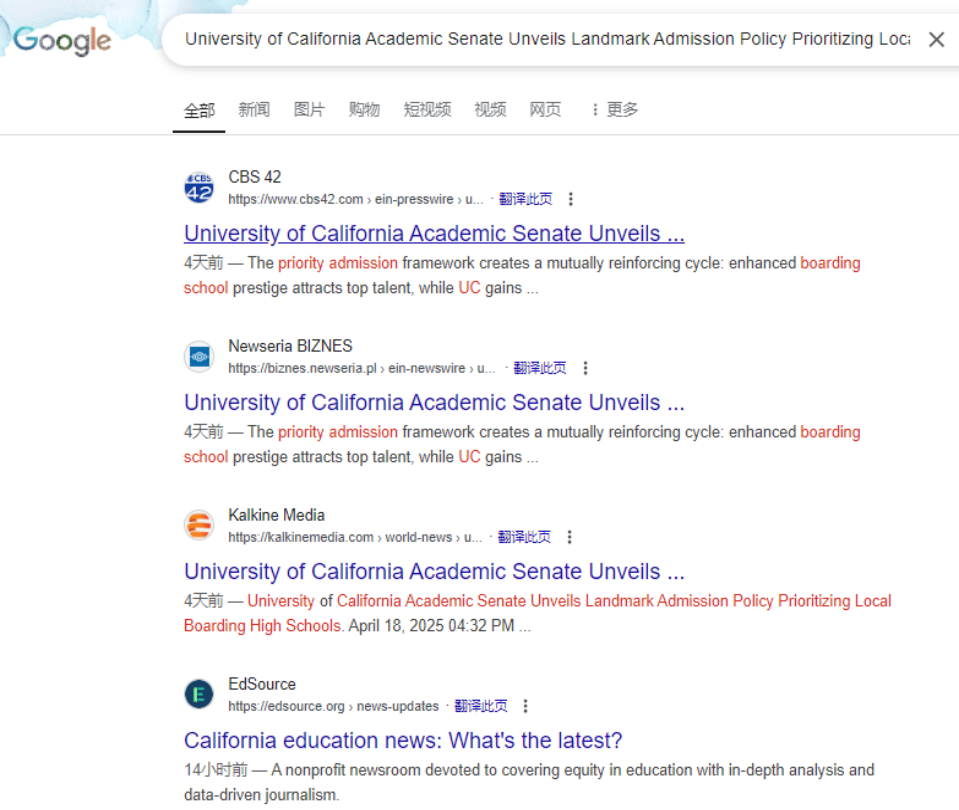This screenshot has width=959, height=810.
Task: Switch to the 新闻 tab
Action: (x=254, y=110)
